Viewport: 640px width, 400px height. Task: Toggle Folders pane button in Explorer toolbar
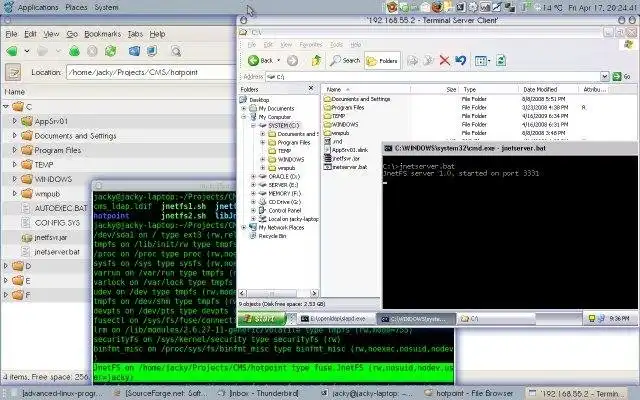tap(382, 61)
